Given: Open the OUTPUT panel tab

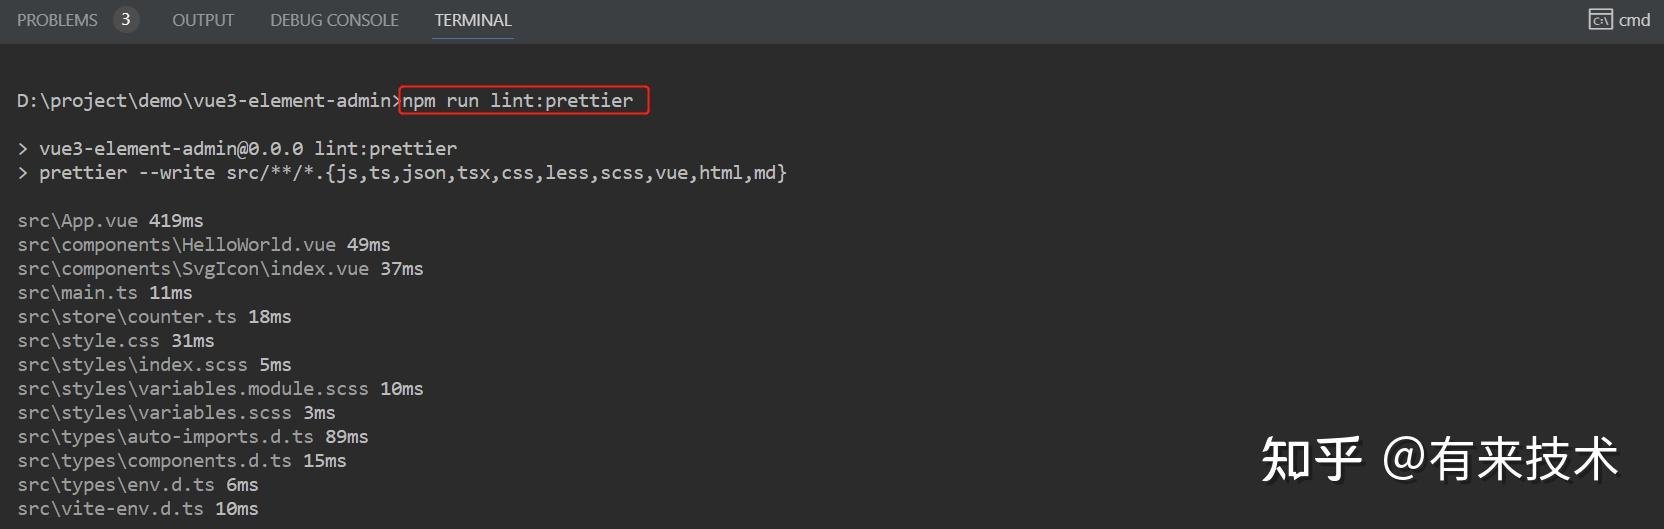Looking at the screenshot, I should click(203, 20).
